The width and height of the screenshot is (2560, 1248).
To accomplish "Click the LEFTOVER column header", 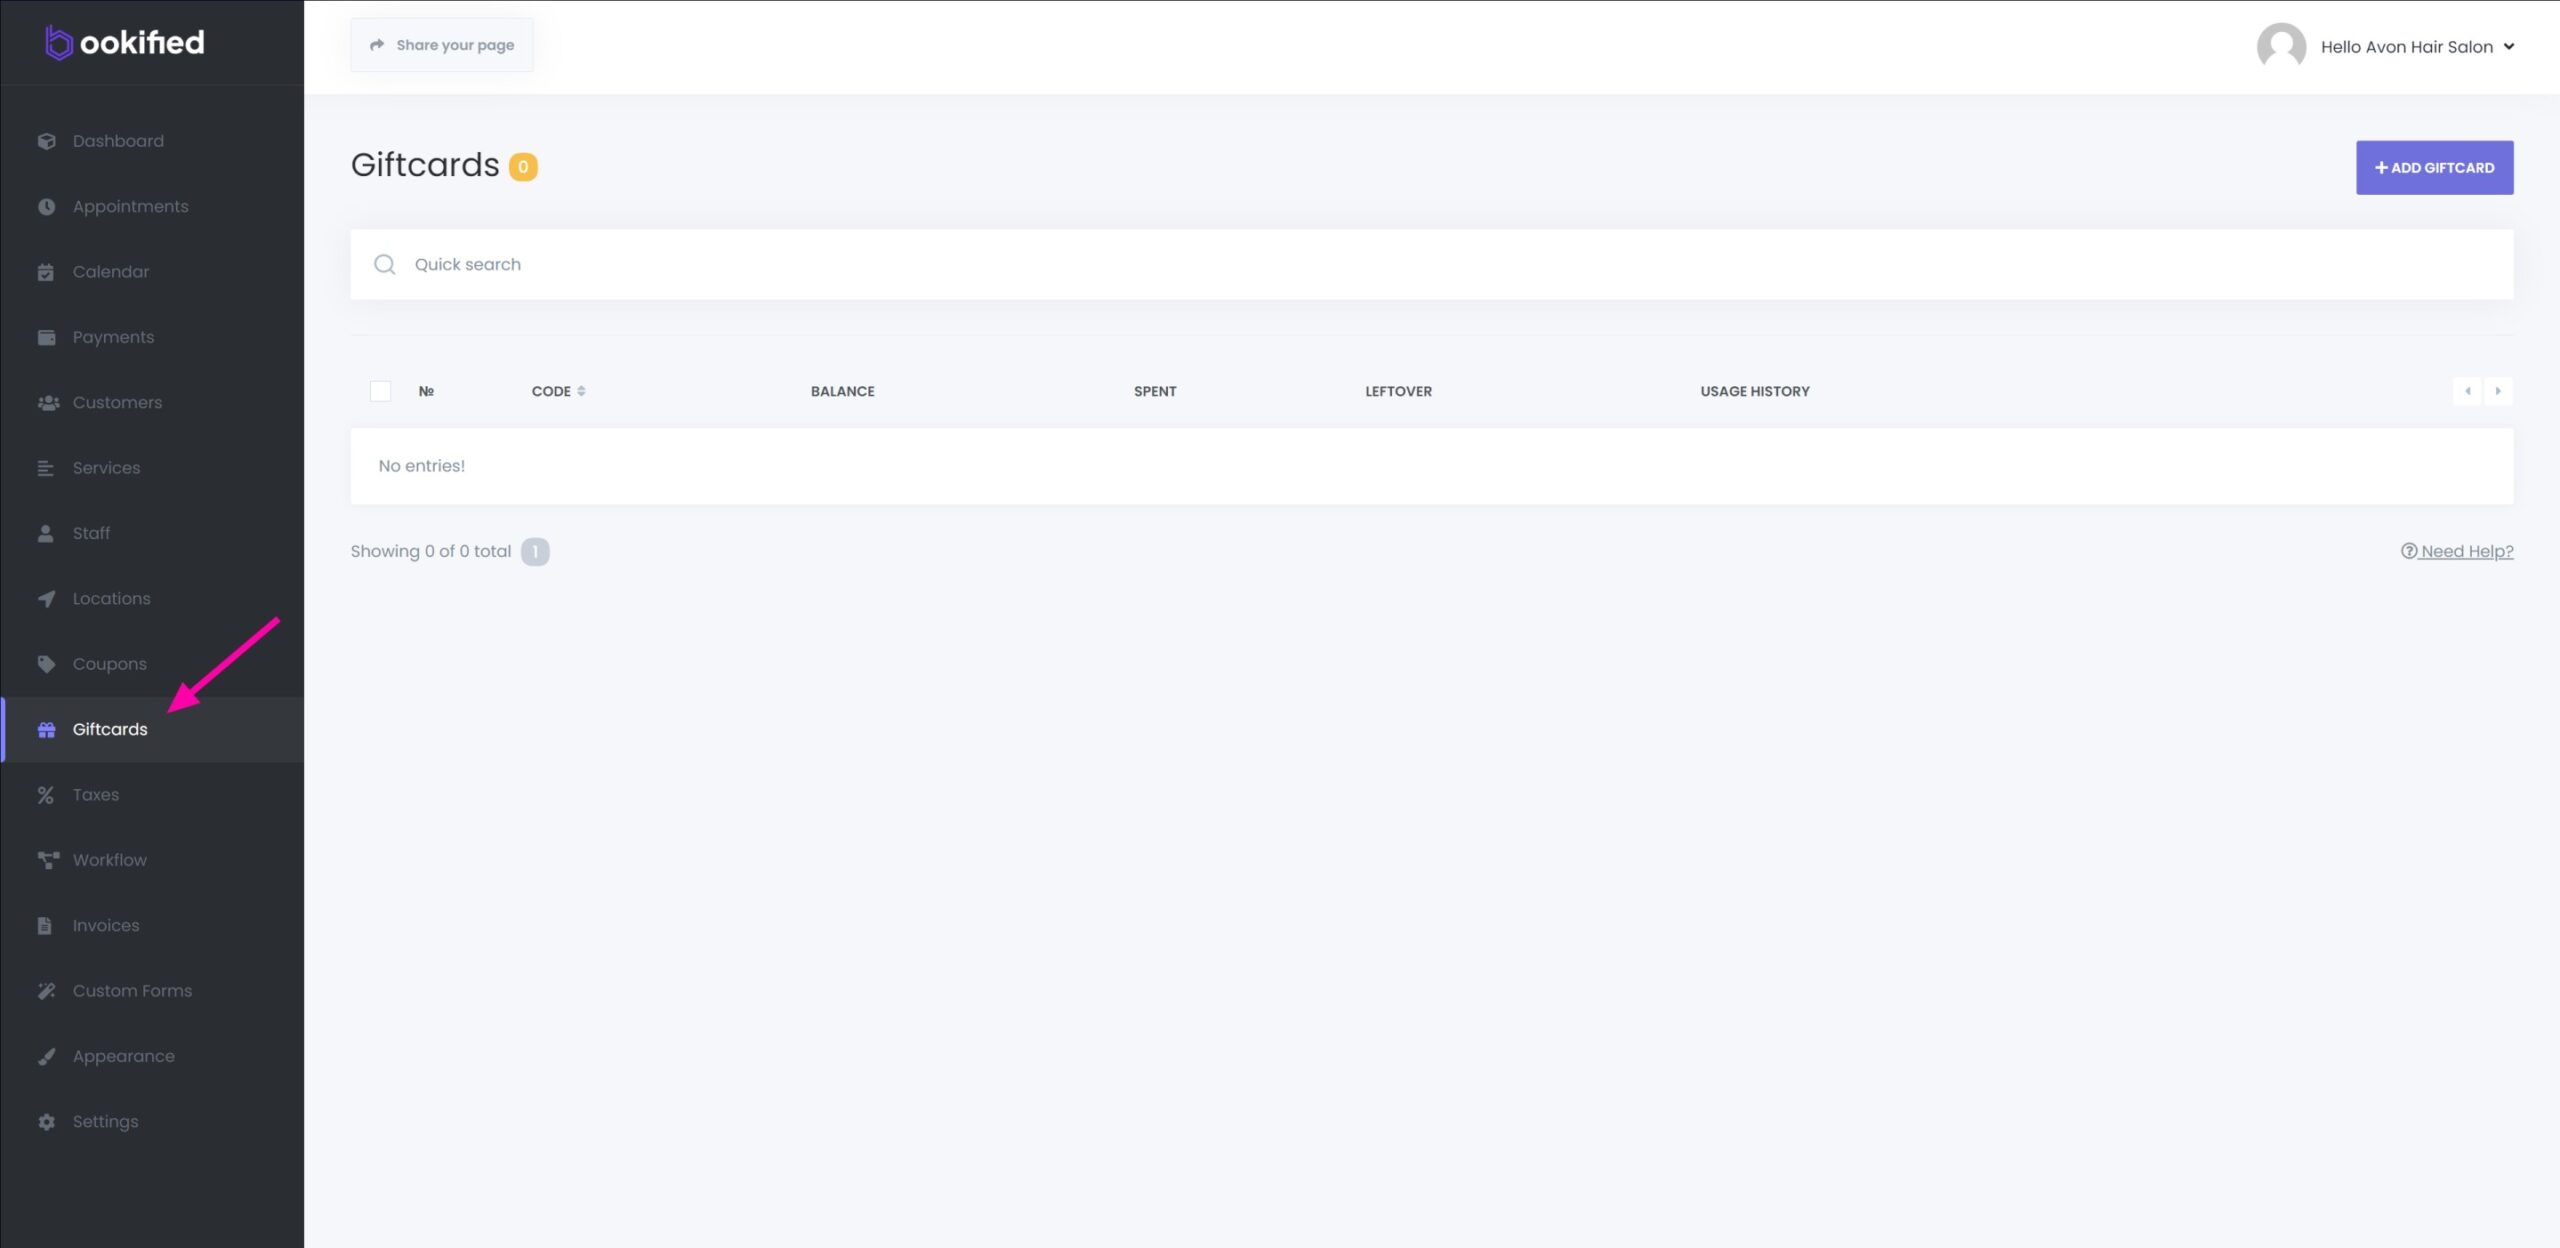I will coord(1398,391).
